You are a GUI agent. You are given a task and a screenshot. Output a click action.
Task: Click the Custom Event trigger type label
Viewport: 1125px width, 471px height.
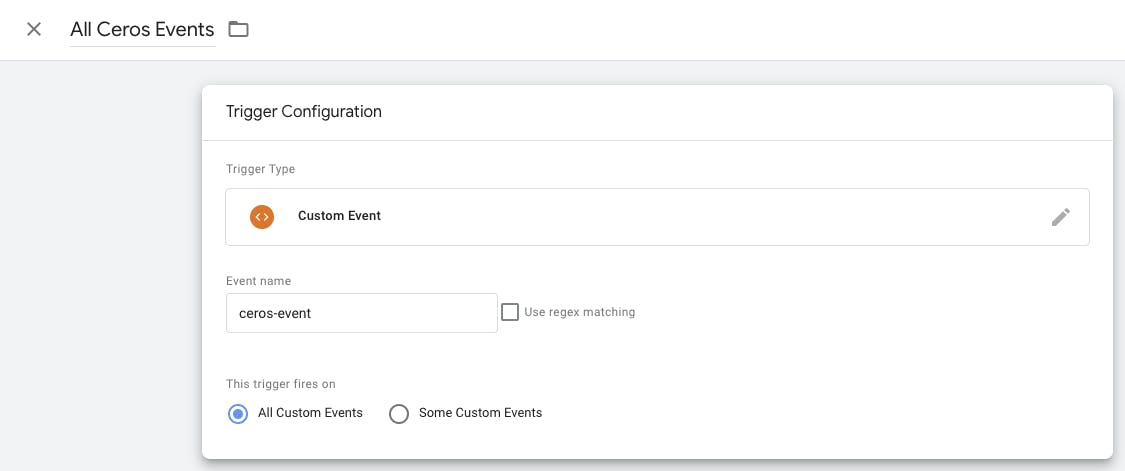[339, 216]
